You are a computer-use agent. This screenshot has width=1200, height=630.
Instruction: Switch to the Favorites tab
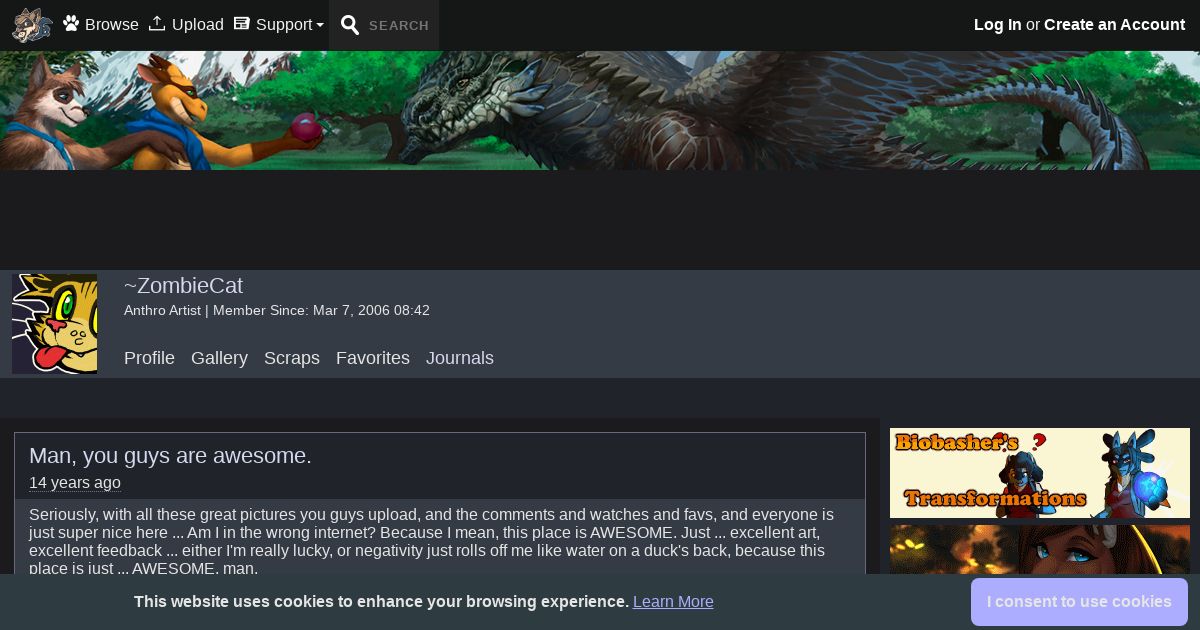tap(373, 358)
